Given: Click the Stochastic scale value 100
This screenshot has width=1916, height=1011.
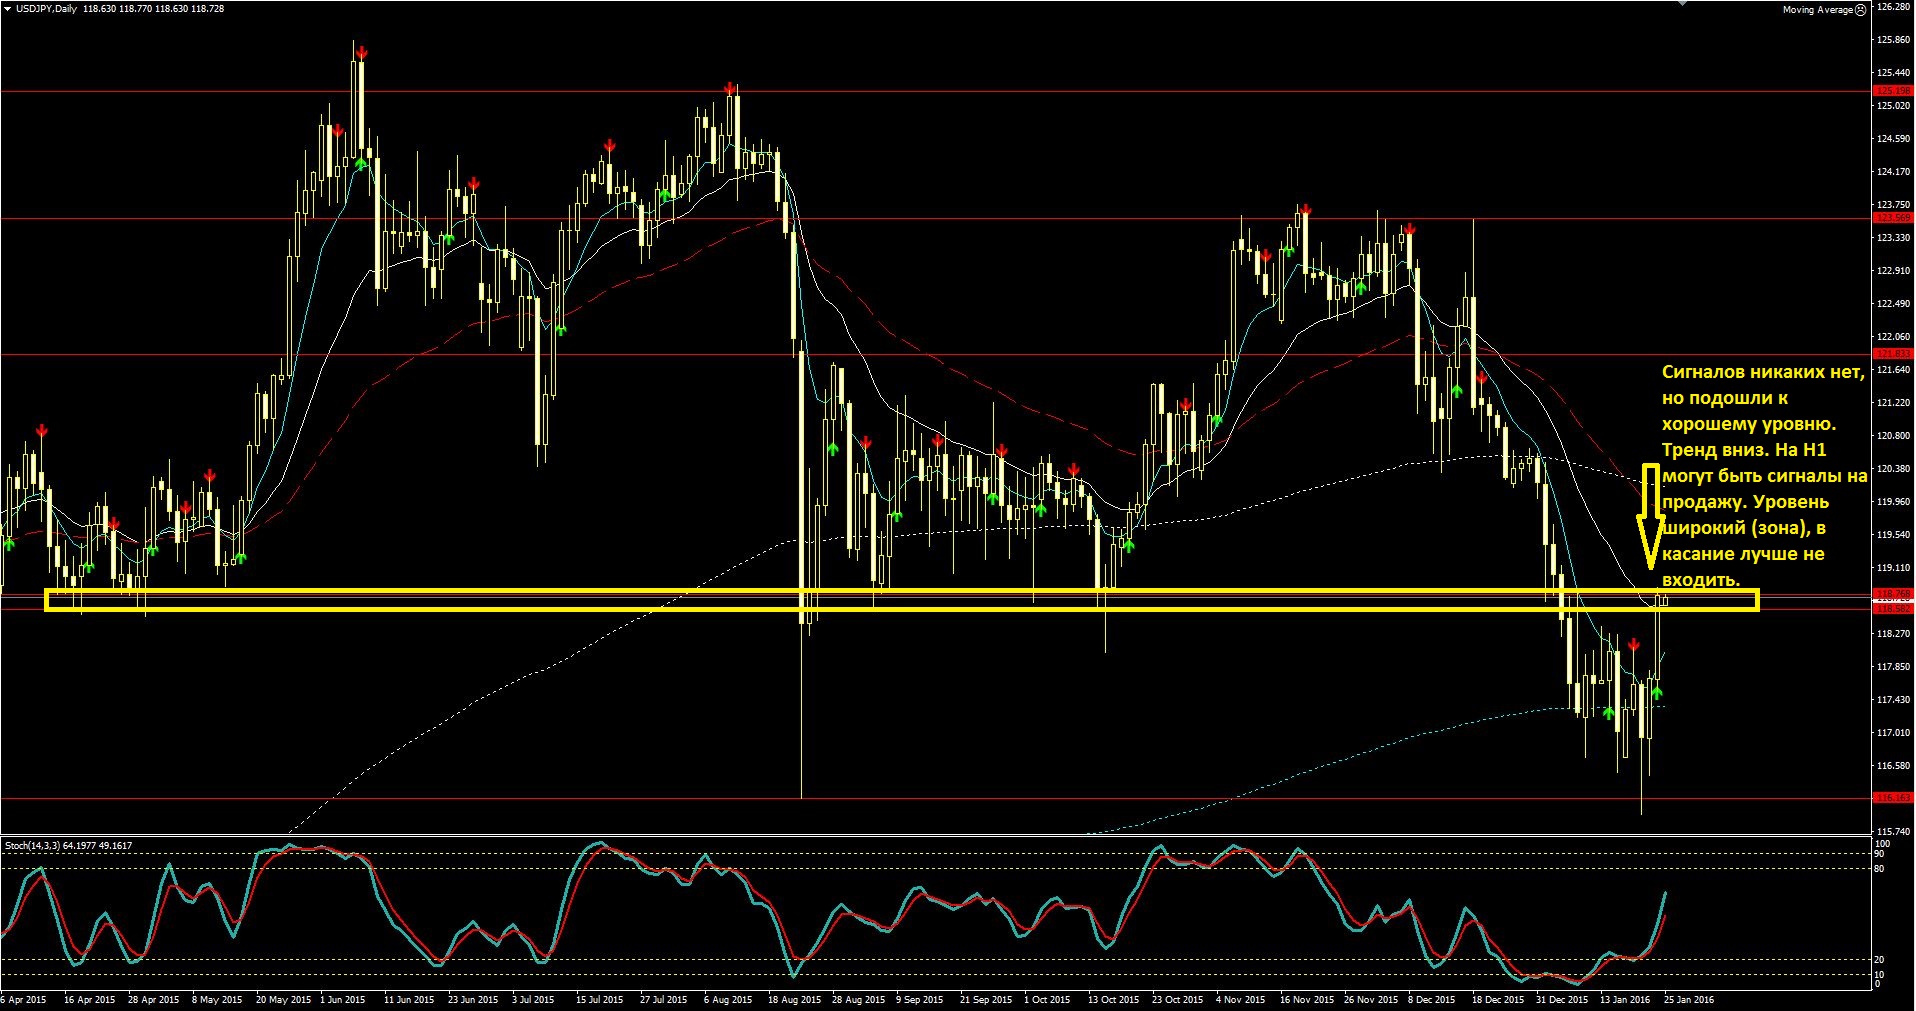Looking at the screenshot, I should [1882, 845].
